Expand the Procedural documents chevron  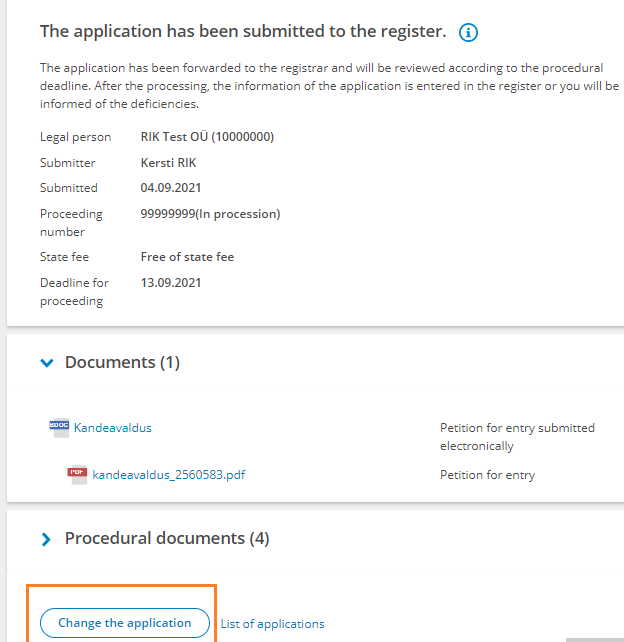pos(46,539)
